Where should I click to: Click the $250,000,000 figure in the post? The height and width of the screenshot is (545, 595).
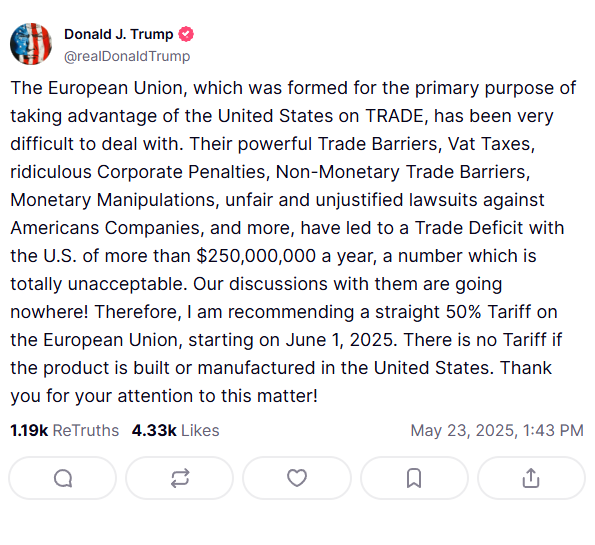pyautogui.click(x=256, y=256)
